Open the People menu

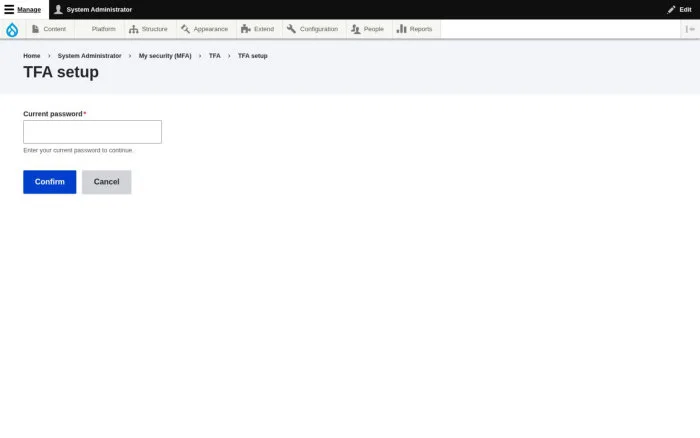tap(368, 29)
